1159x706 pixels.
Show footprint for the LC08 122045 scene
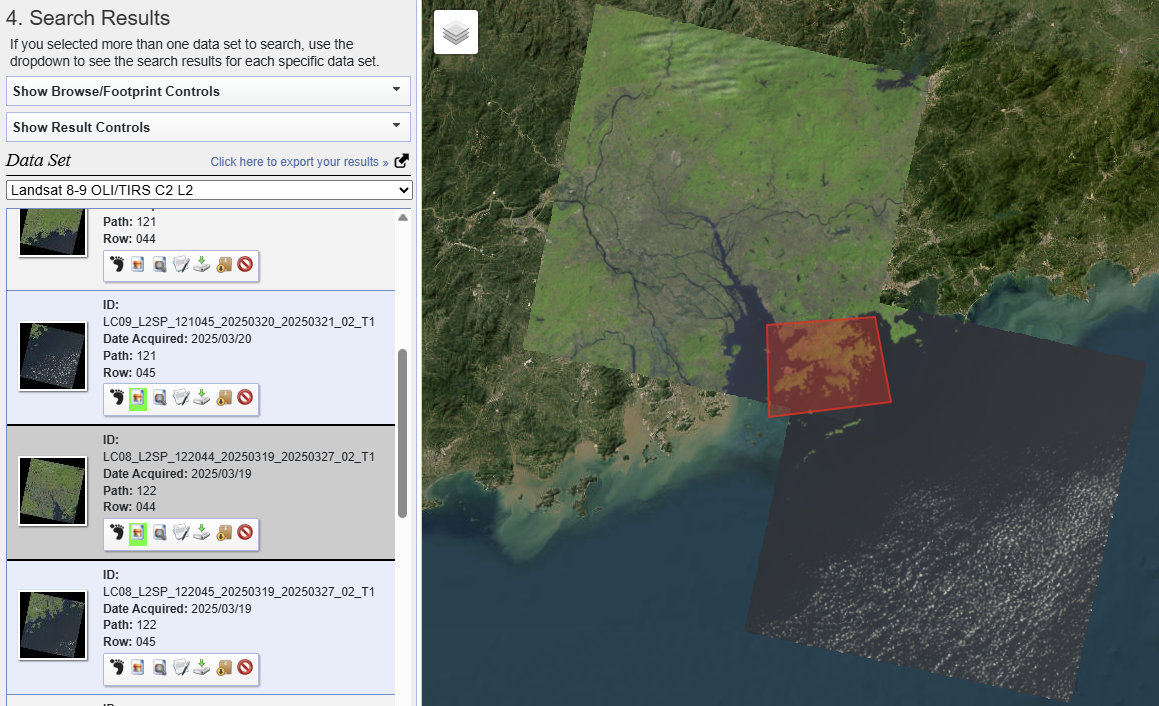pyautogui.click(x=117, y=668)
